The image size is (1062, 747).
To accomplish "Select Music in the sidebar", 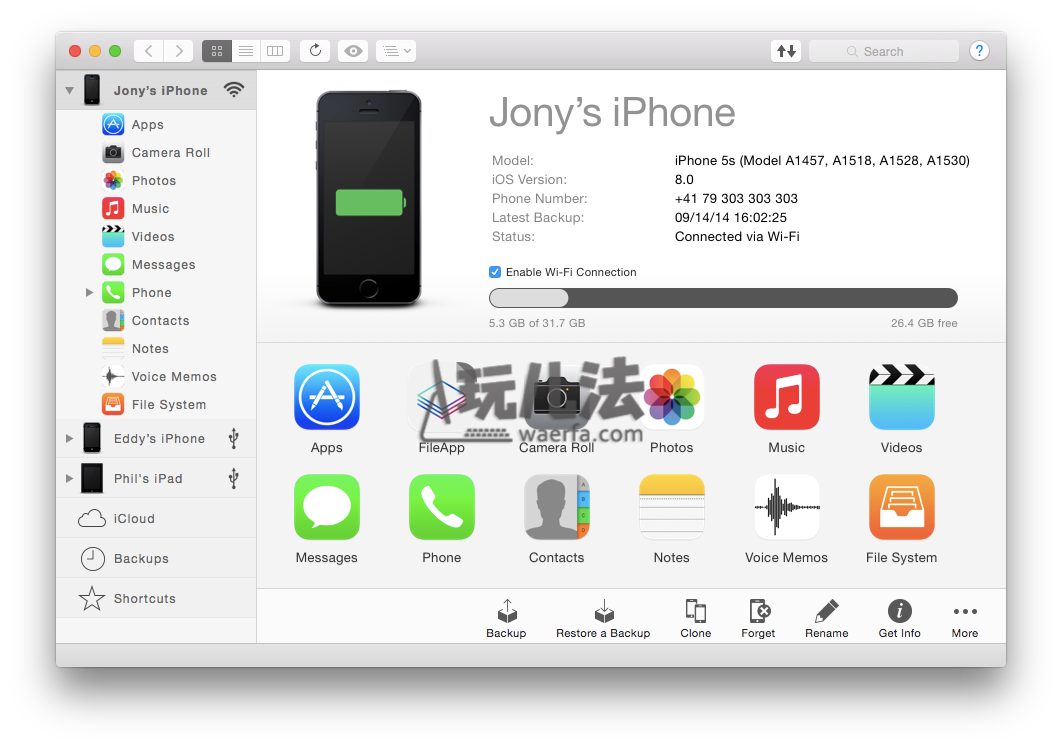I will click(156, 209).
